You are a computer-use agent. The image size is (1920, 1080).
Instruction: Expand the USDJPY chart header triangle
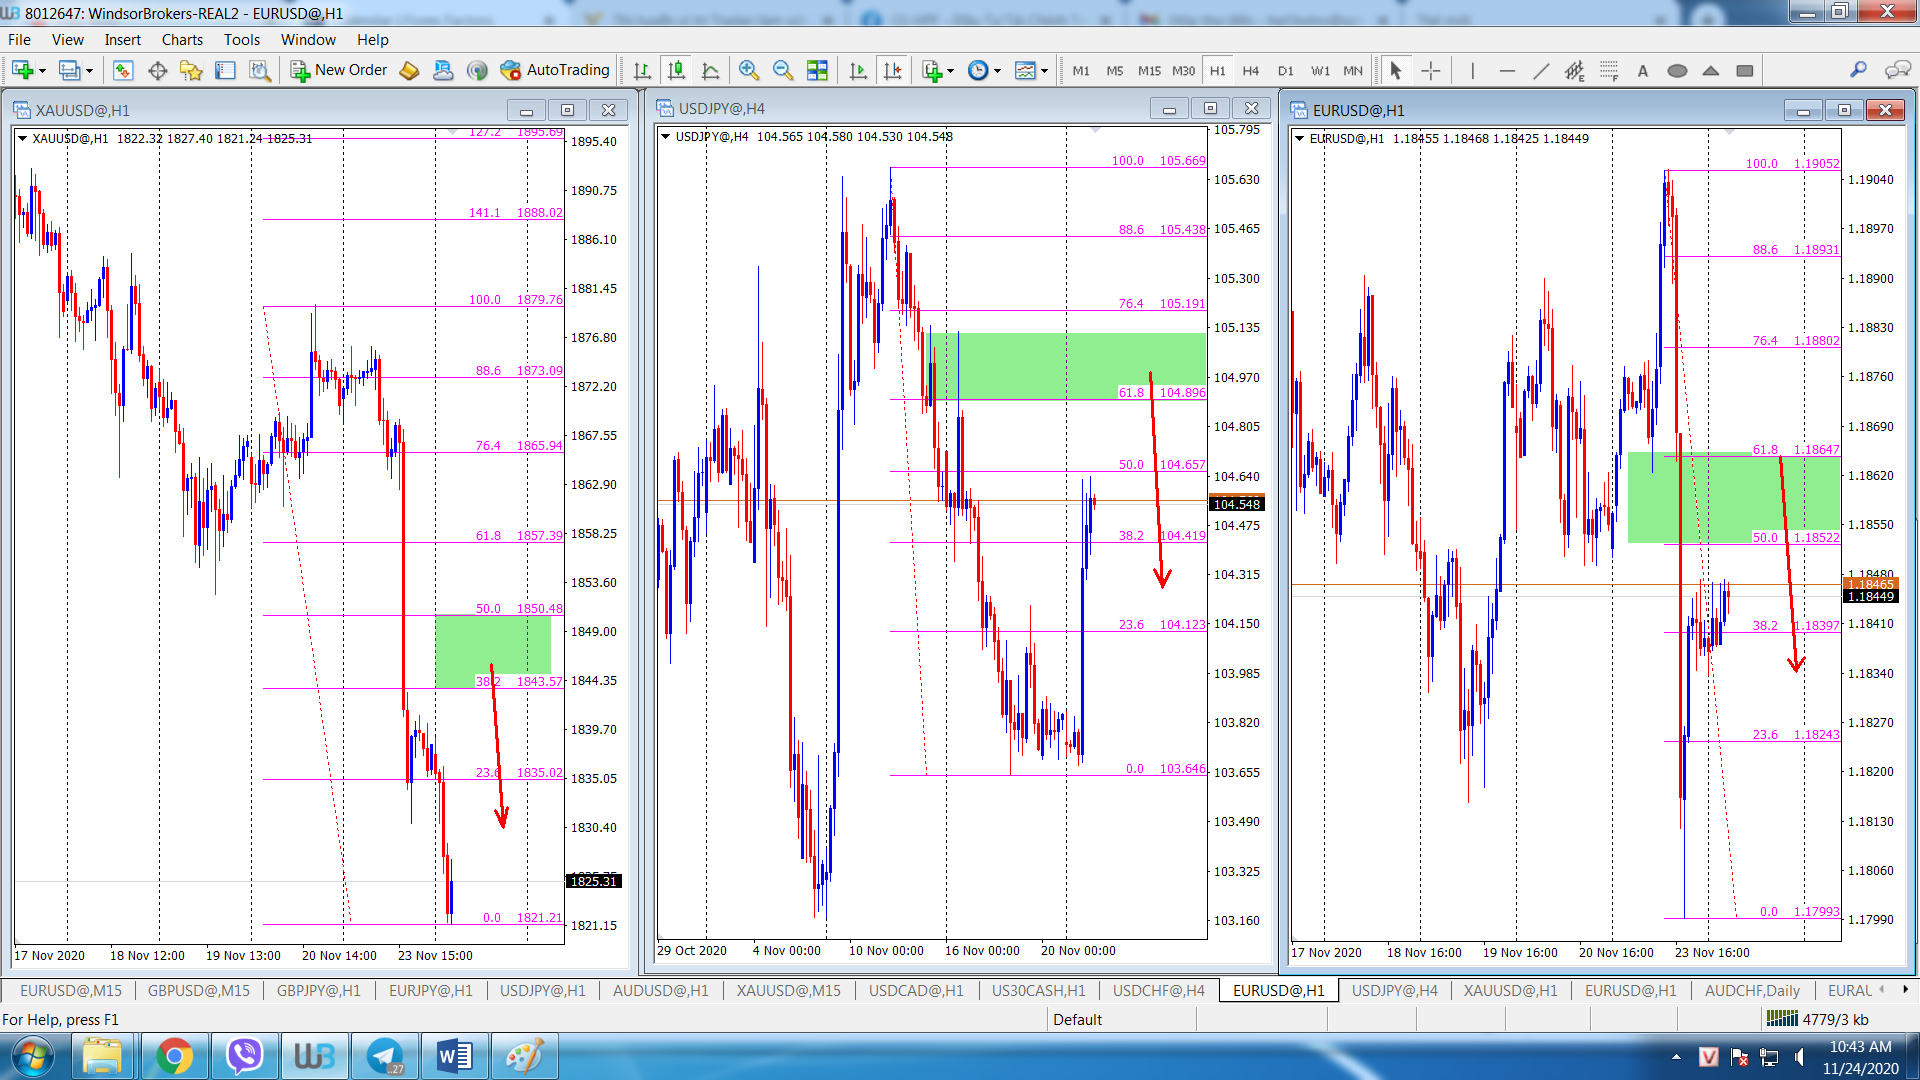point(665,137)
